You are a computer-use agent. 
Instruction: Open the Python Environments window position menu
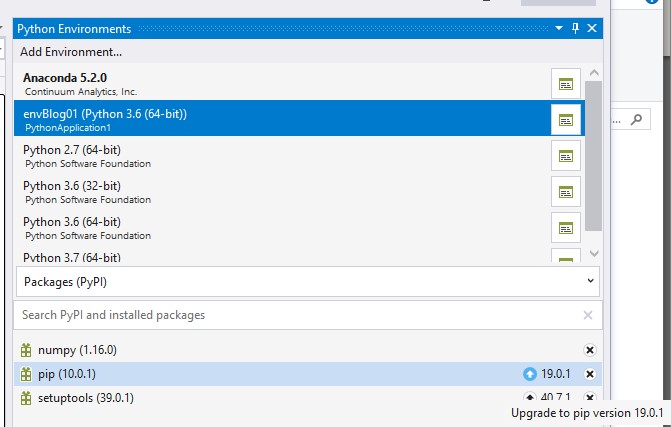pyautogui.click(x=559, y=29)
